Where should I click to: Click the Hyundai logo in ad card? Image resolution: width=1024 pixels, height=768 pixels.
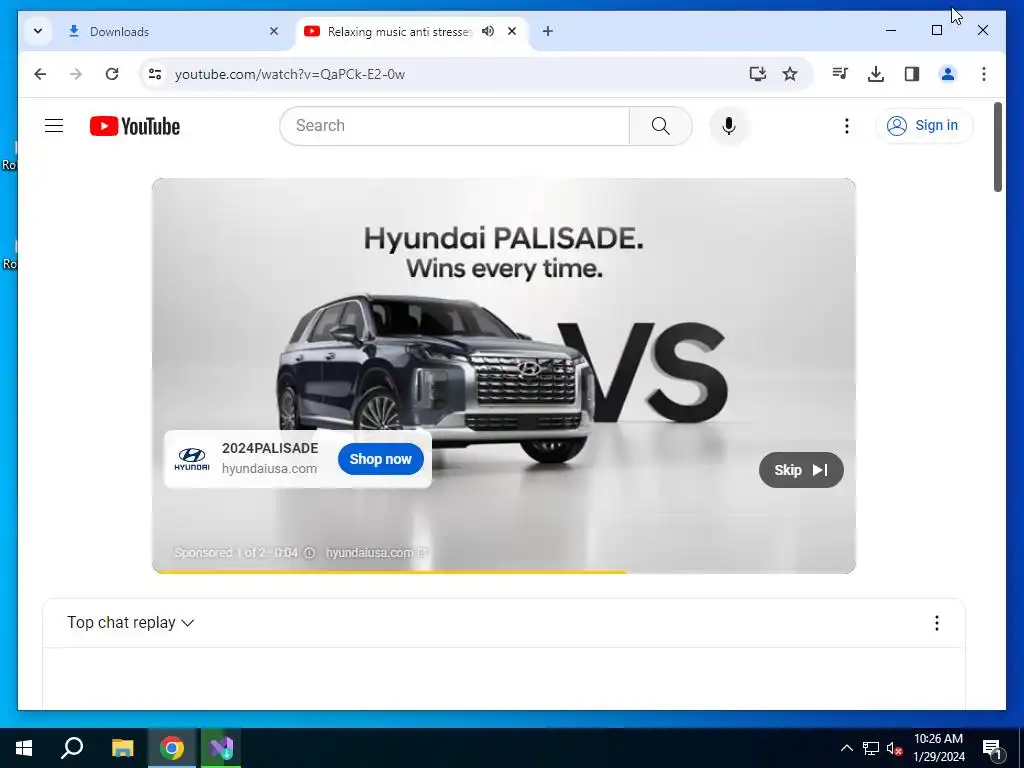[191, 459]
